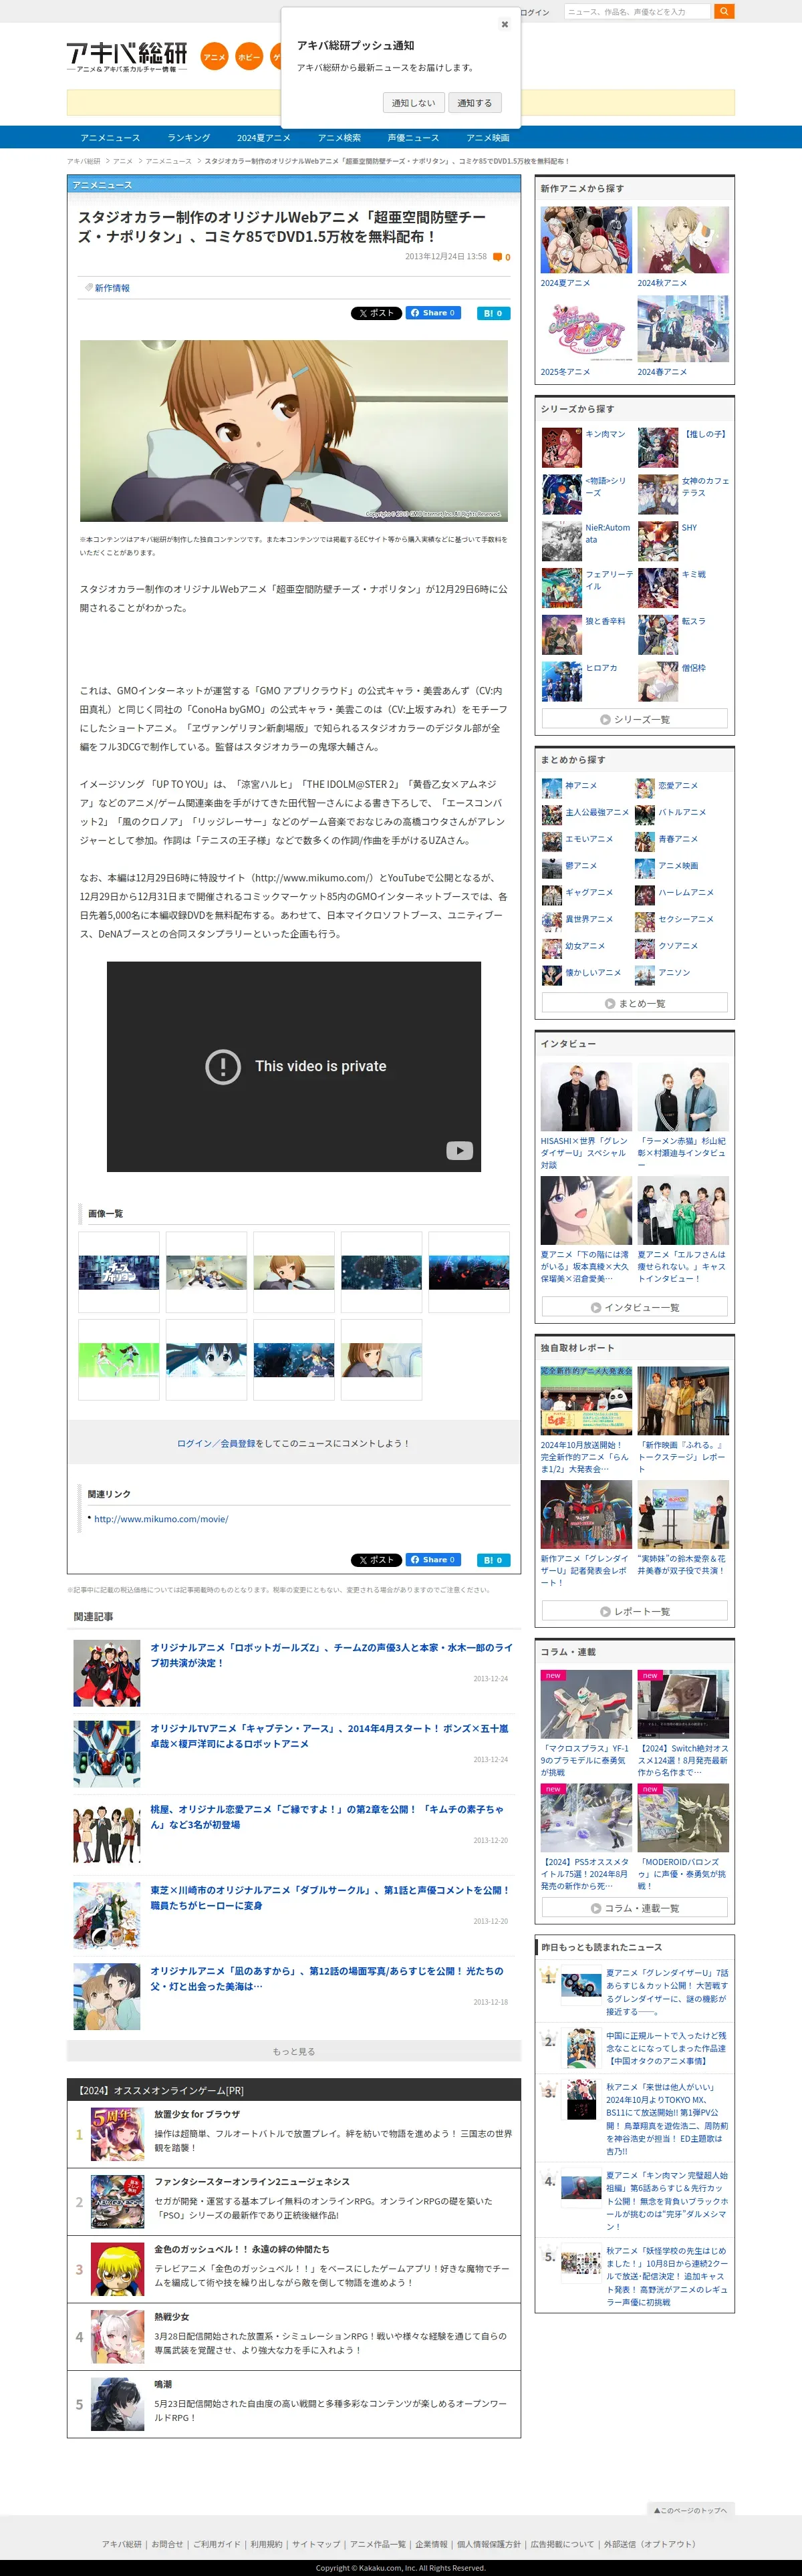Click the top Hatena B! bookmark button
The width and height of the screenshot is (802, 2576).
click(x=493, y=313)
